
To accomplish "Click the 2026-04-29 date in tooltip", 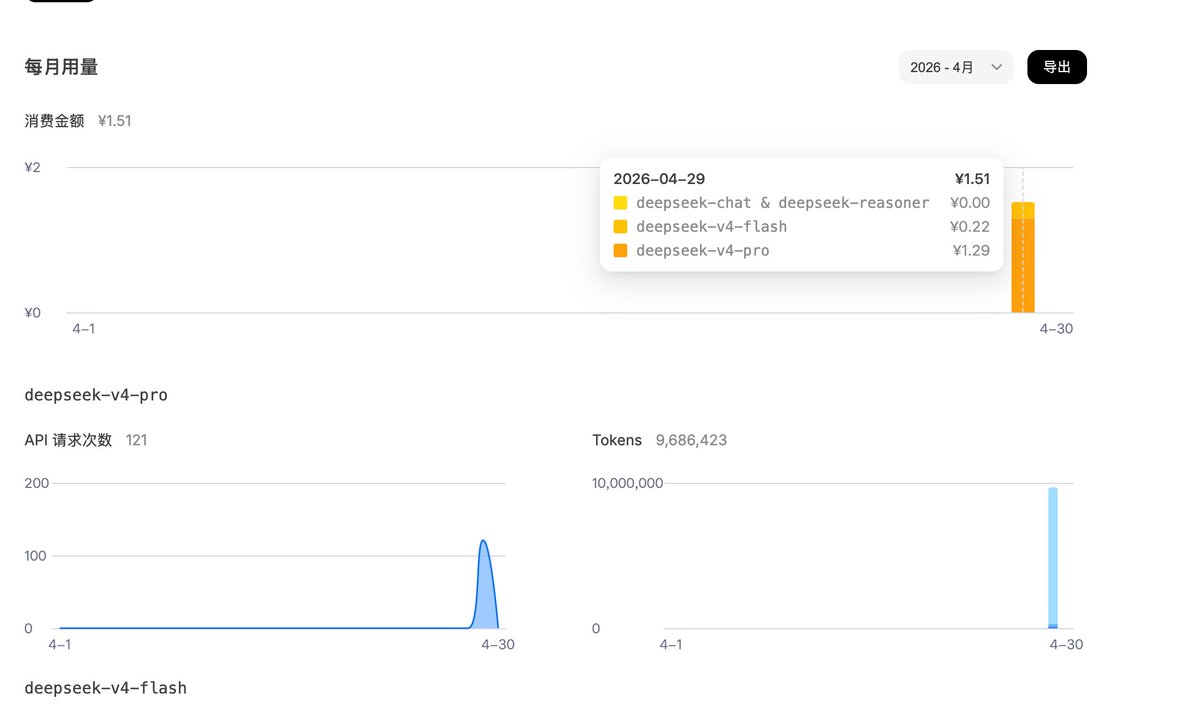I will pos(659,179).
